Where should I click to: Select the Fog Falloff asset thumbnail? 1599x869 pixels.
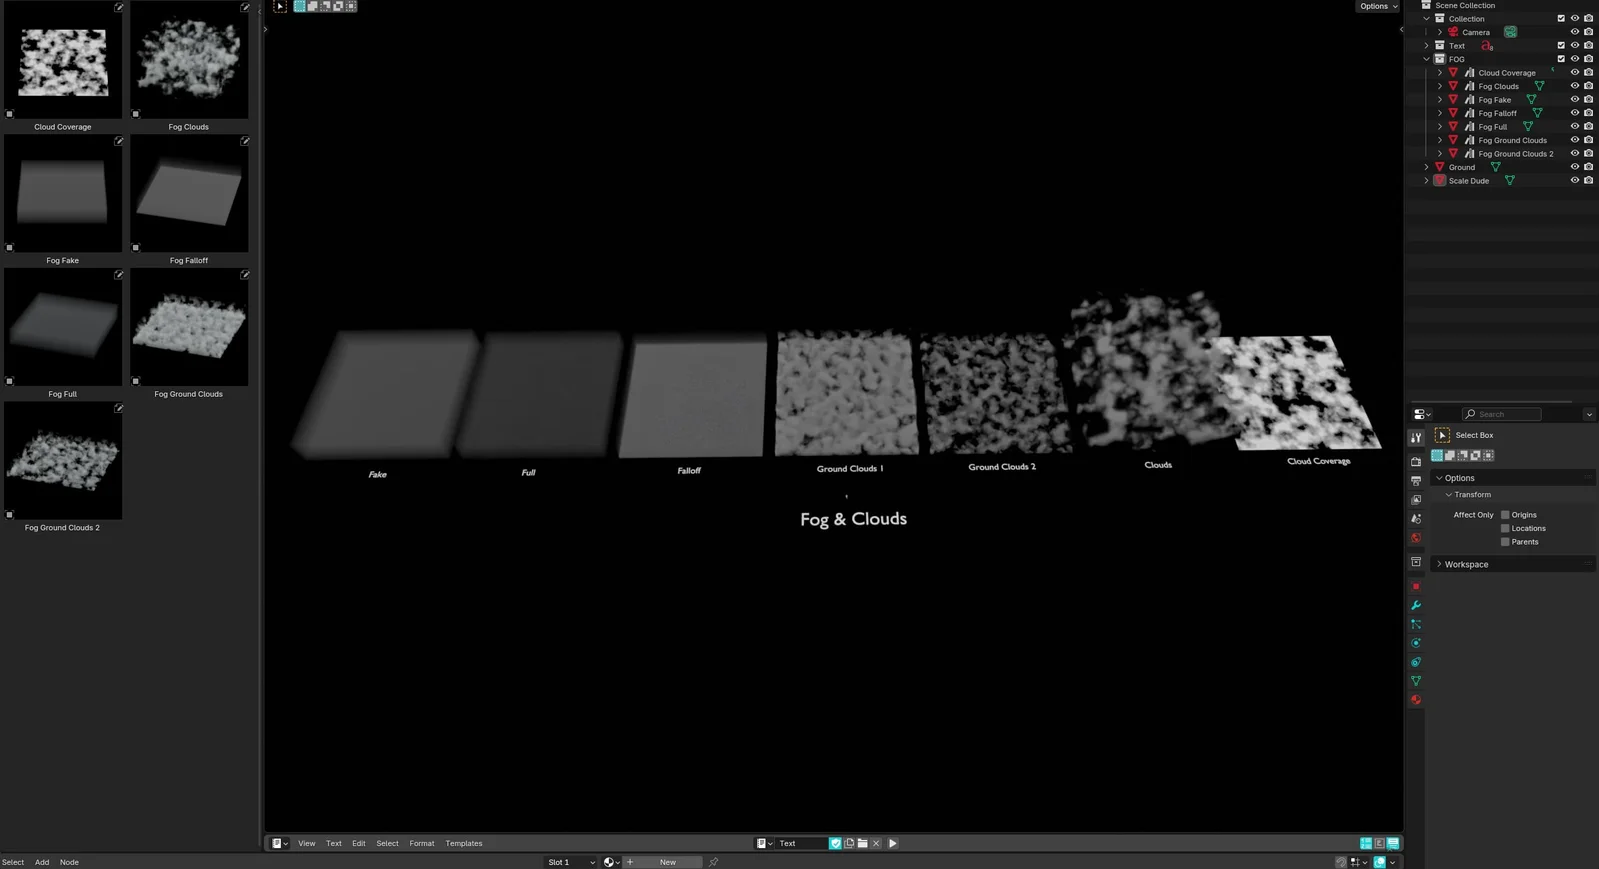tap(189, 194)
